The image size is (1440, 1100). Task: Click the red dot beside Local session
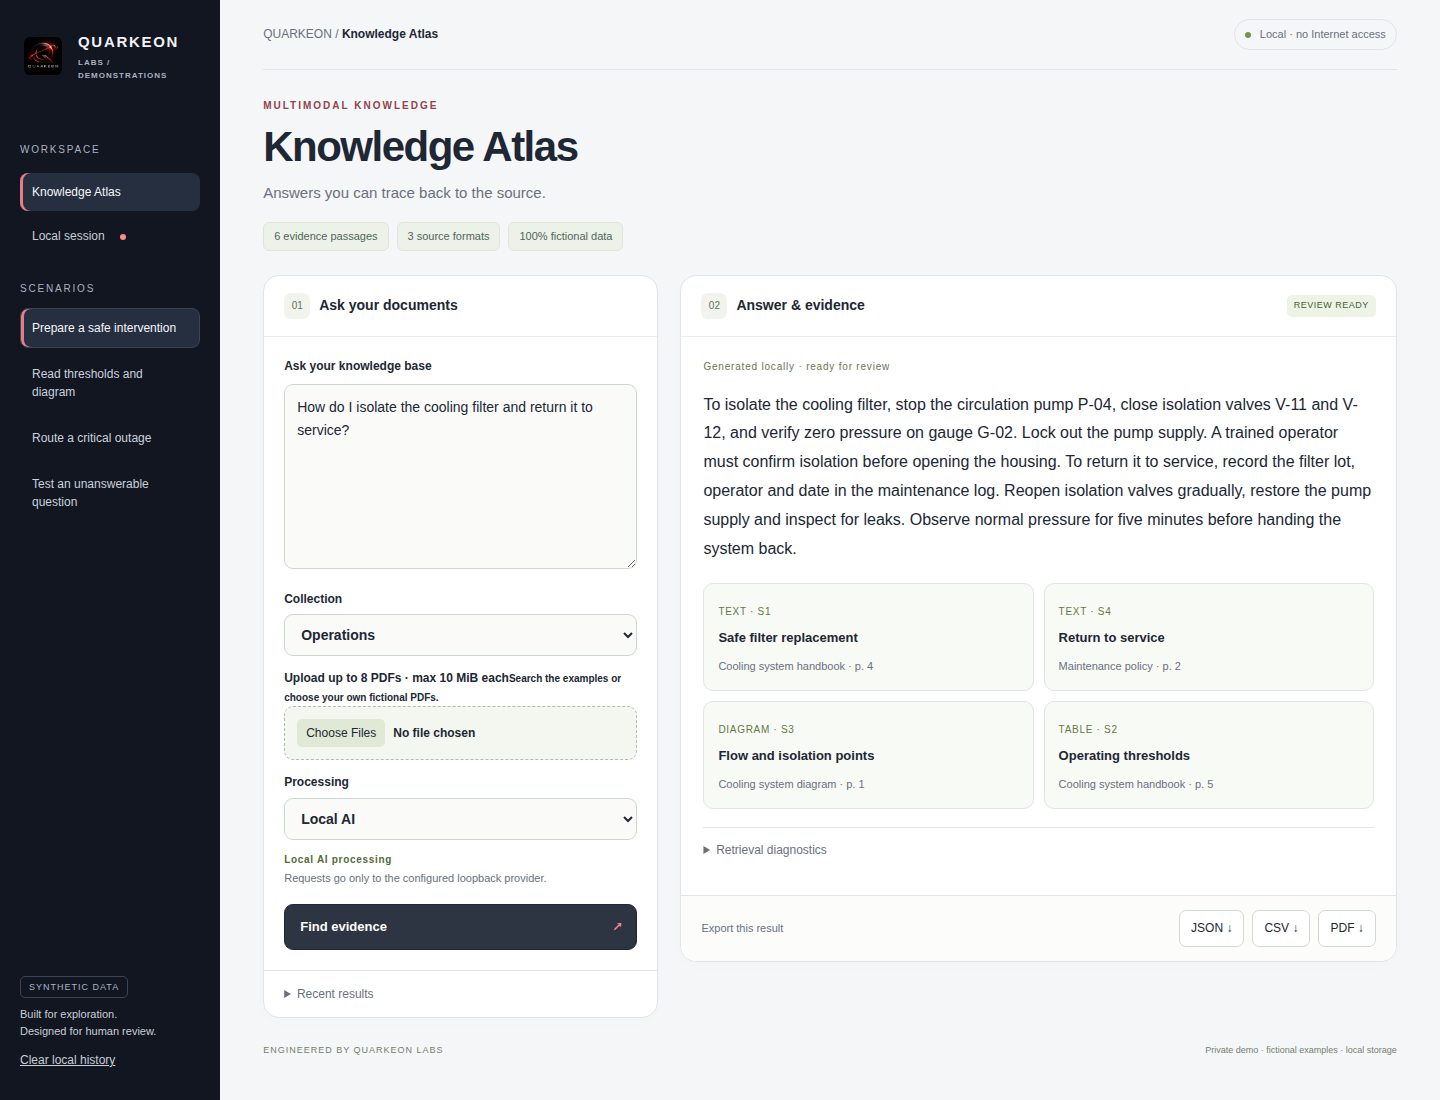pyautogui.click(x=123, y=237)
